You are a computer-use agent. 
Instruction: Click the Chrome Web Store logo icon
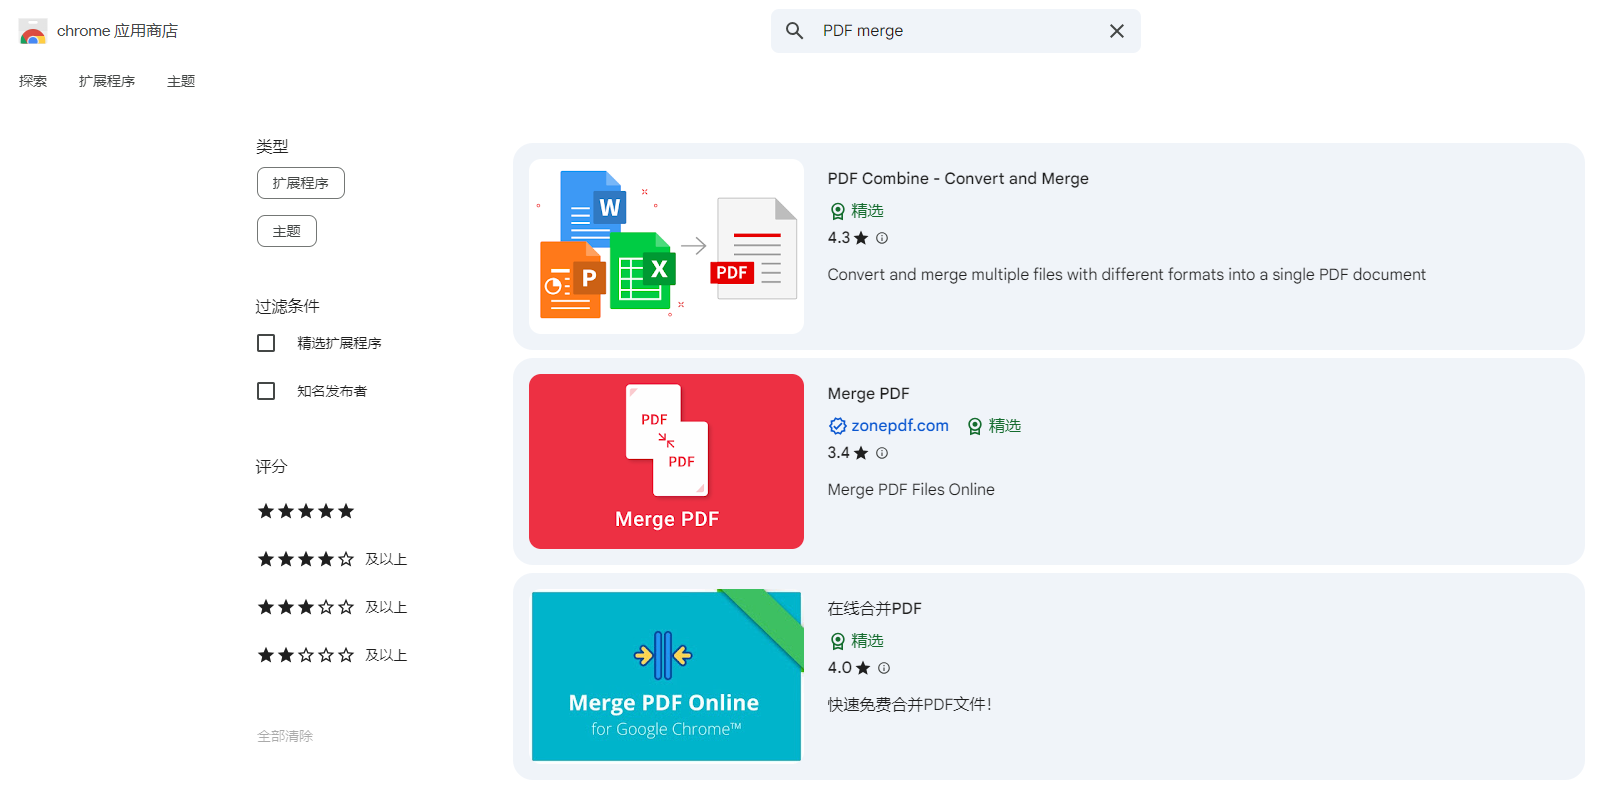[33, 32]
